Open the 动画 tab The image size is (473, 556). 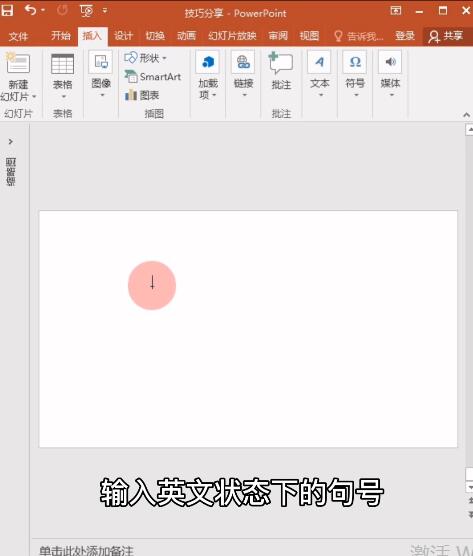click(187, 35)
